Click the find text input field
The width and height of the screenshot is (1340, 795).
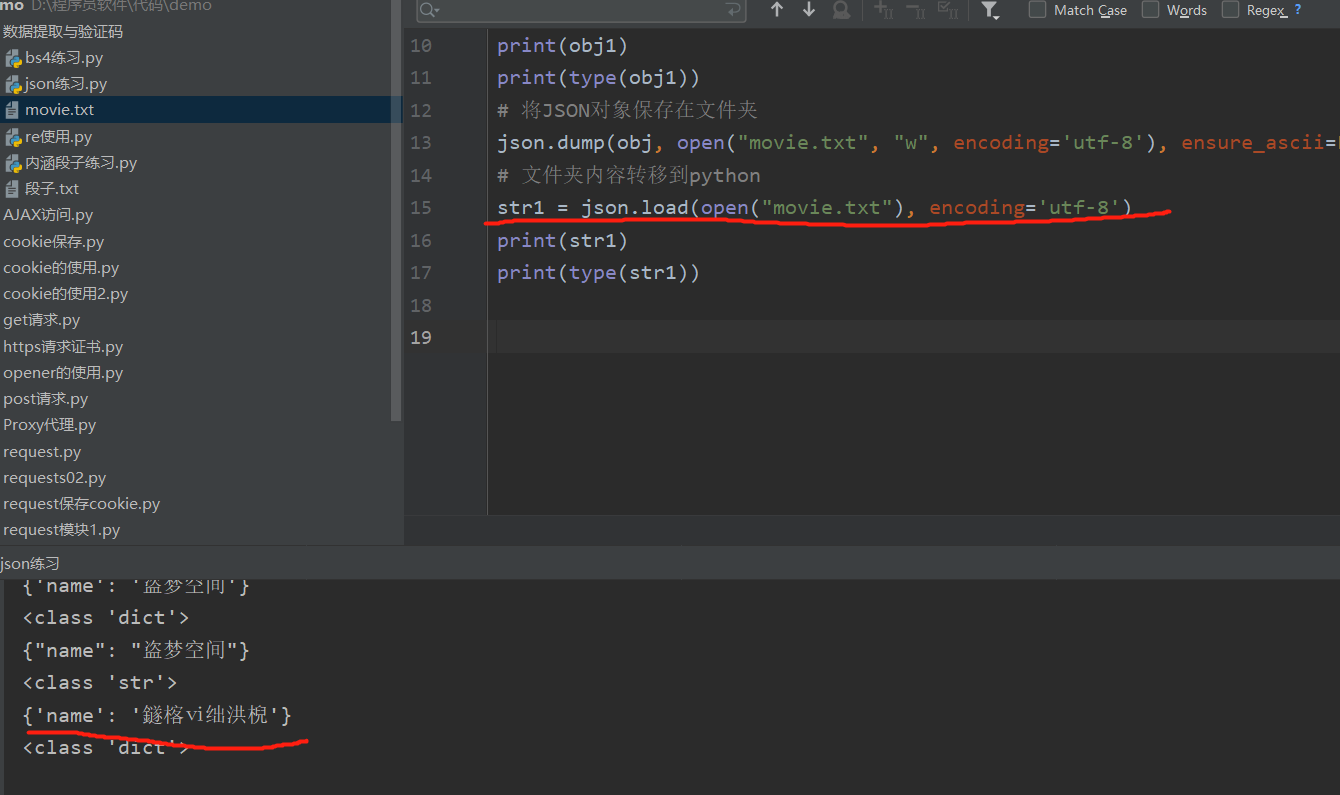tap(580, 10)
